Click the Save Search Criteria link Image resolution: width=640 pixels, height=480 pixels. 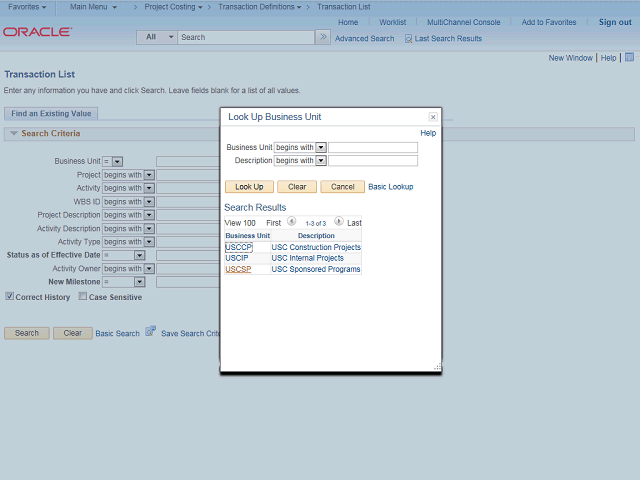[190, 334]
